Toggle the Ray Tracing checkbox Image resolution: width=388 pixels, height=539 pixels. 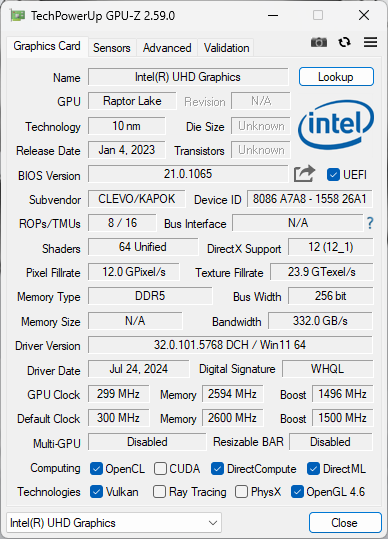(159, 492)
